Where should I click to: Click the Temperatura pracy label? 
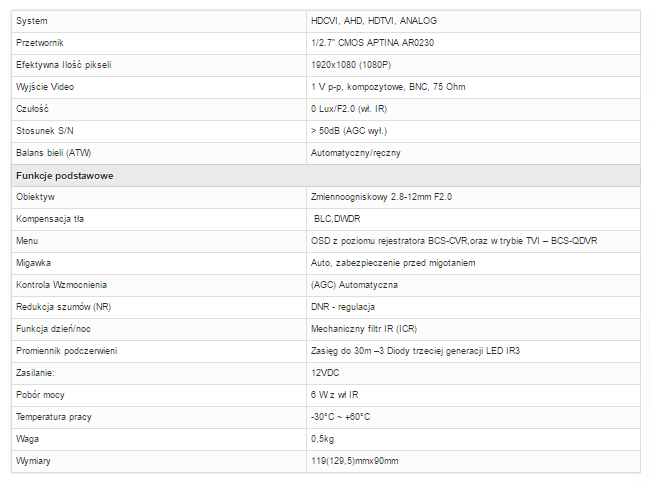(x=53, y=417)
